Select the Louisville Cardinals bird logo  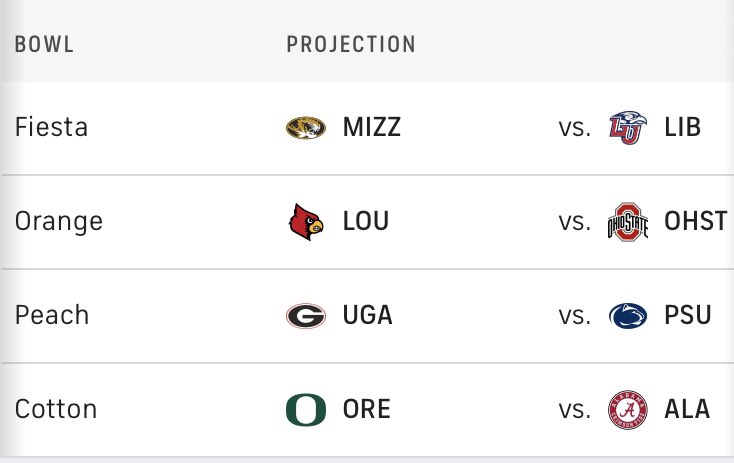point(306,221)
